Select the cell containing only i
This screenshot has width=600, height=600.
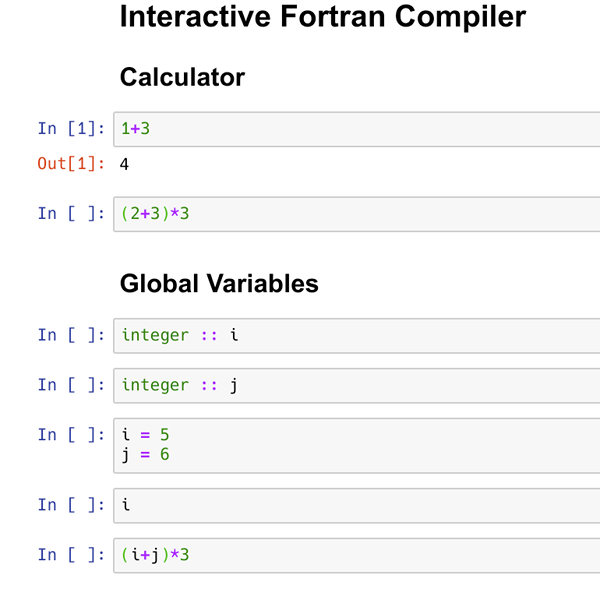click(x=357, y=505)
